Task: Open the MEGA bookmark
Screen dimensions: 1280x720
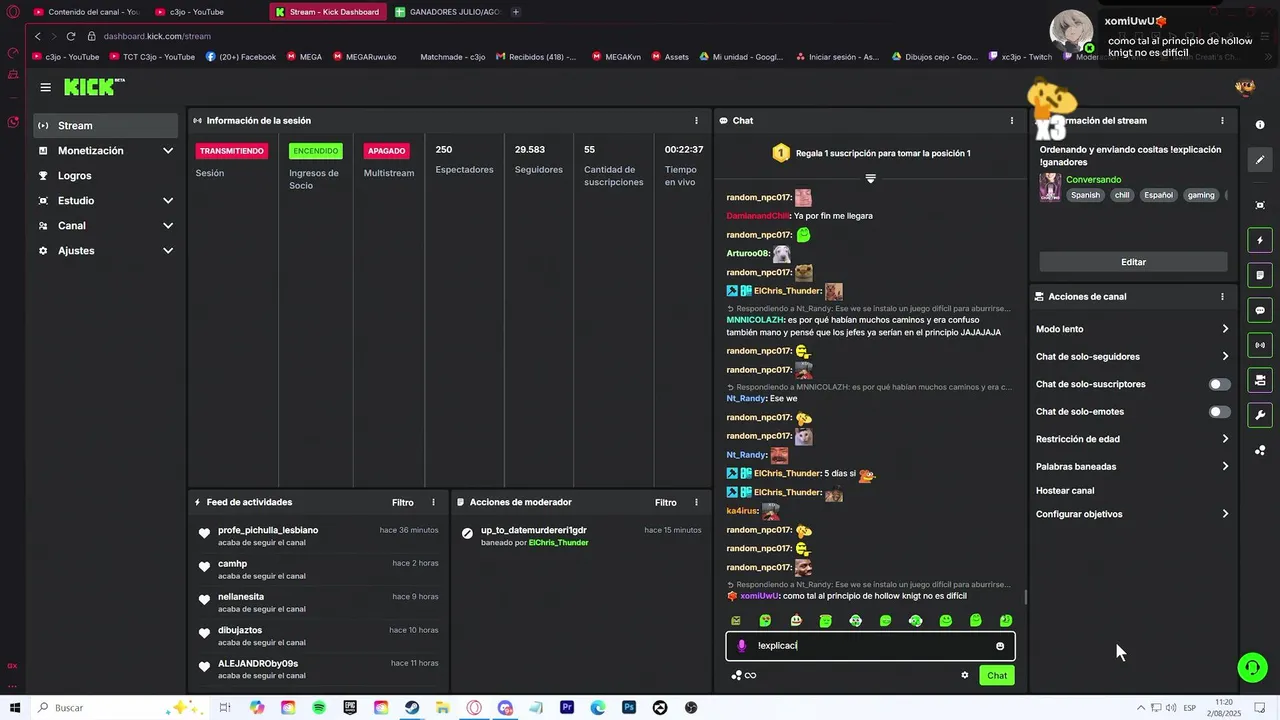Action: 304,57
